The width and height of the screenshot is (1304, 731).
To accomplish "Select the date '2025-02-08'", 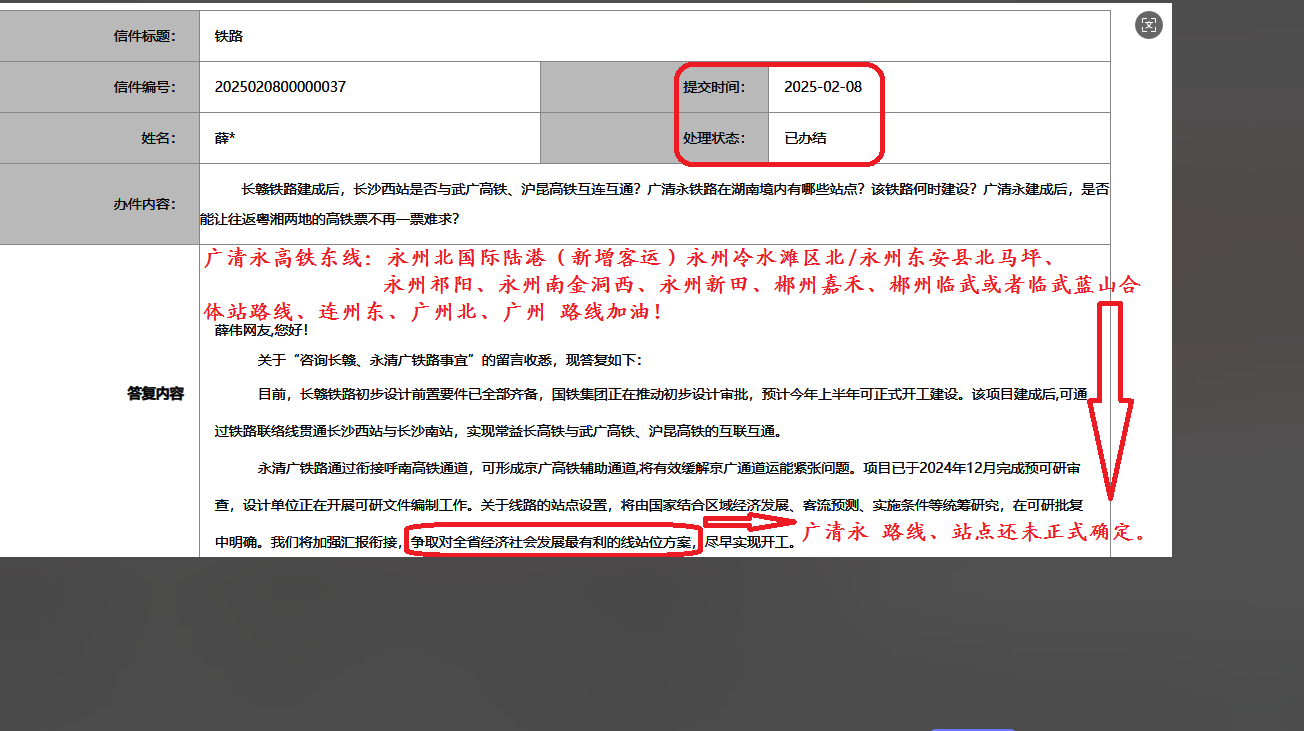I will pyautogui.click(x=823, y=87).
